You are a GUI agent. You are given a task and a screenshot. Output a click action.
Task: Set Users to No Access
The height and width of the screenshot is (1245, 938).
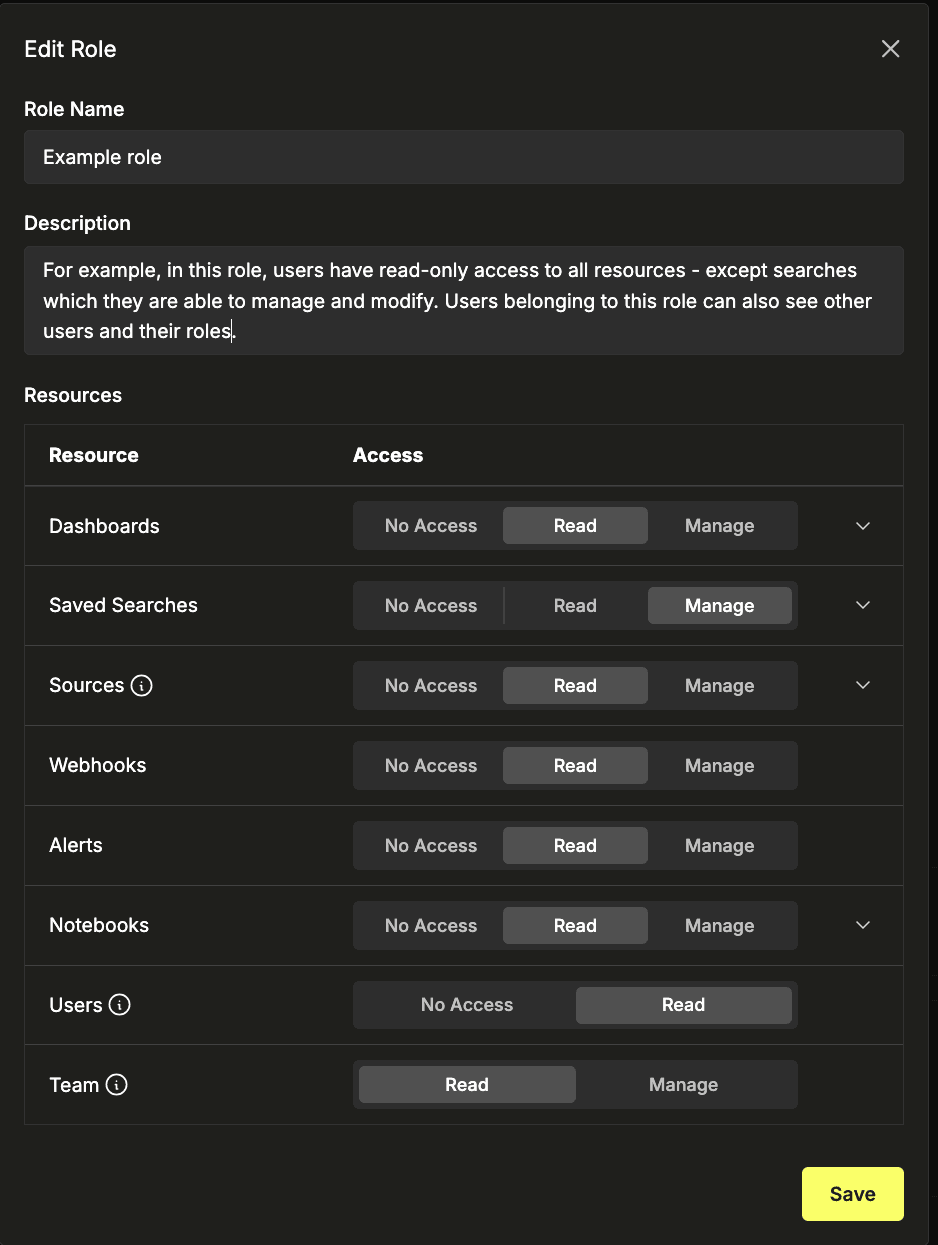467,1005
